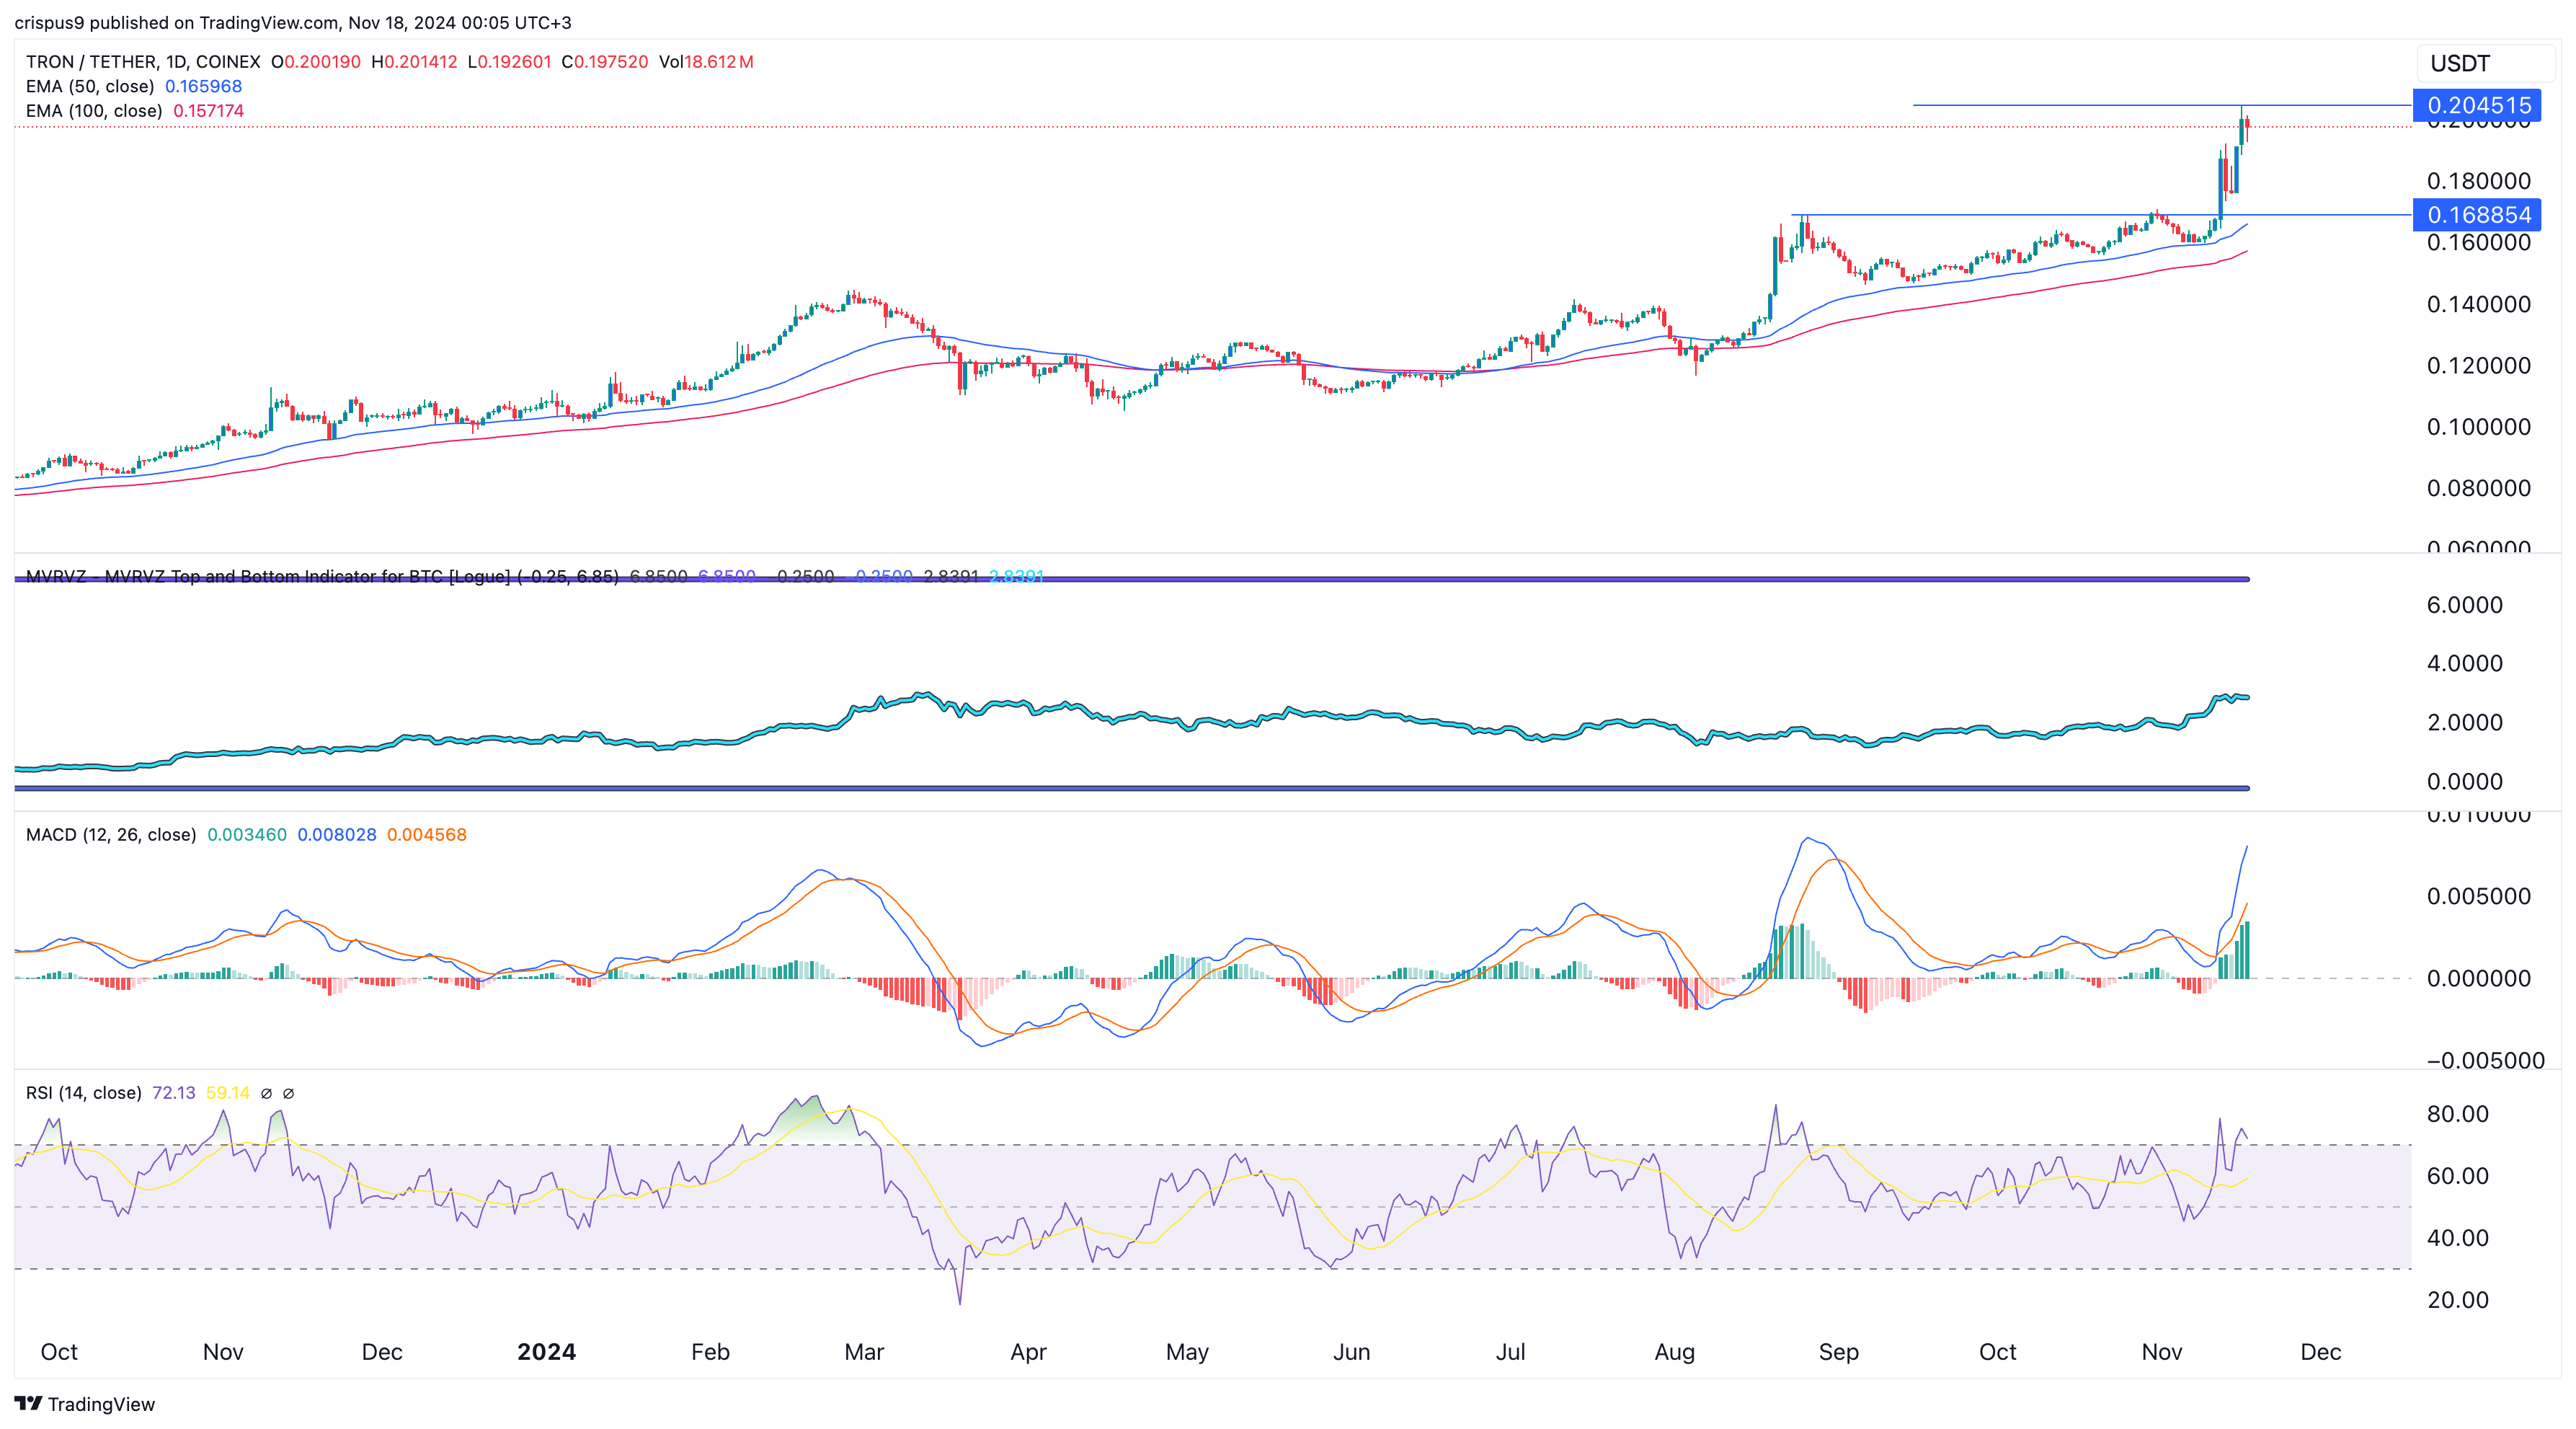This screenshot has height=1429, width=2576.
Task: Click the RSI (14, close) legend
Action: pyautogui.click(x=84, y=1093)
